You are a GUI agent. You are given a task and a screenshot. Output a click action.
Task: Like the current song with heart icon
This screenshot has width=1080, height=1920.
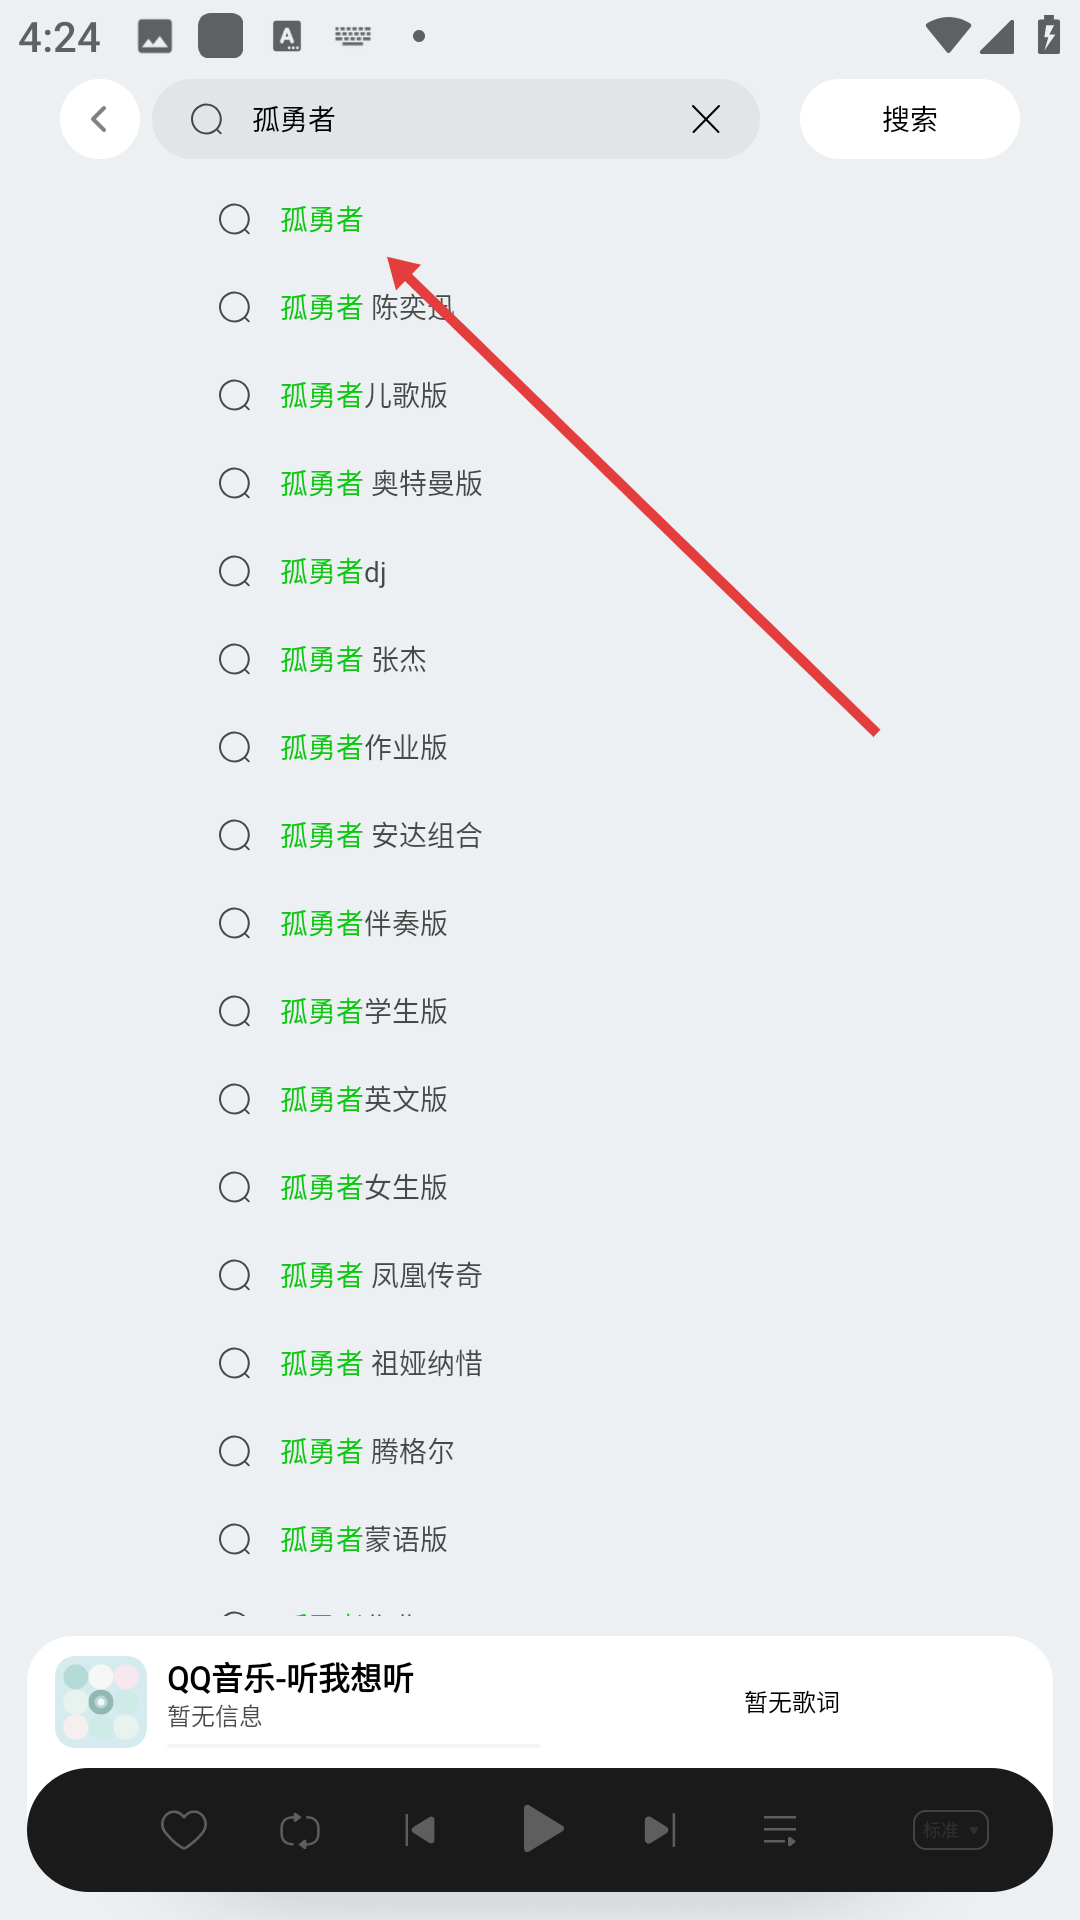point(183,1830)
